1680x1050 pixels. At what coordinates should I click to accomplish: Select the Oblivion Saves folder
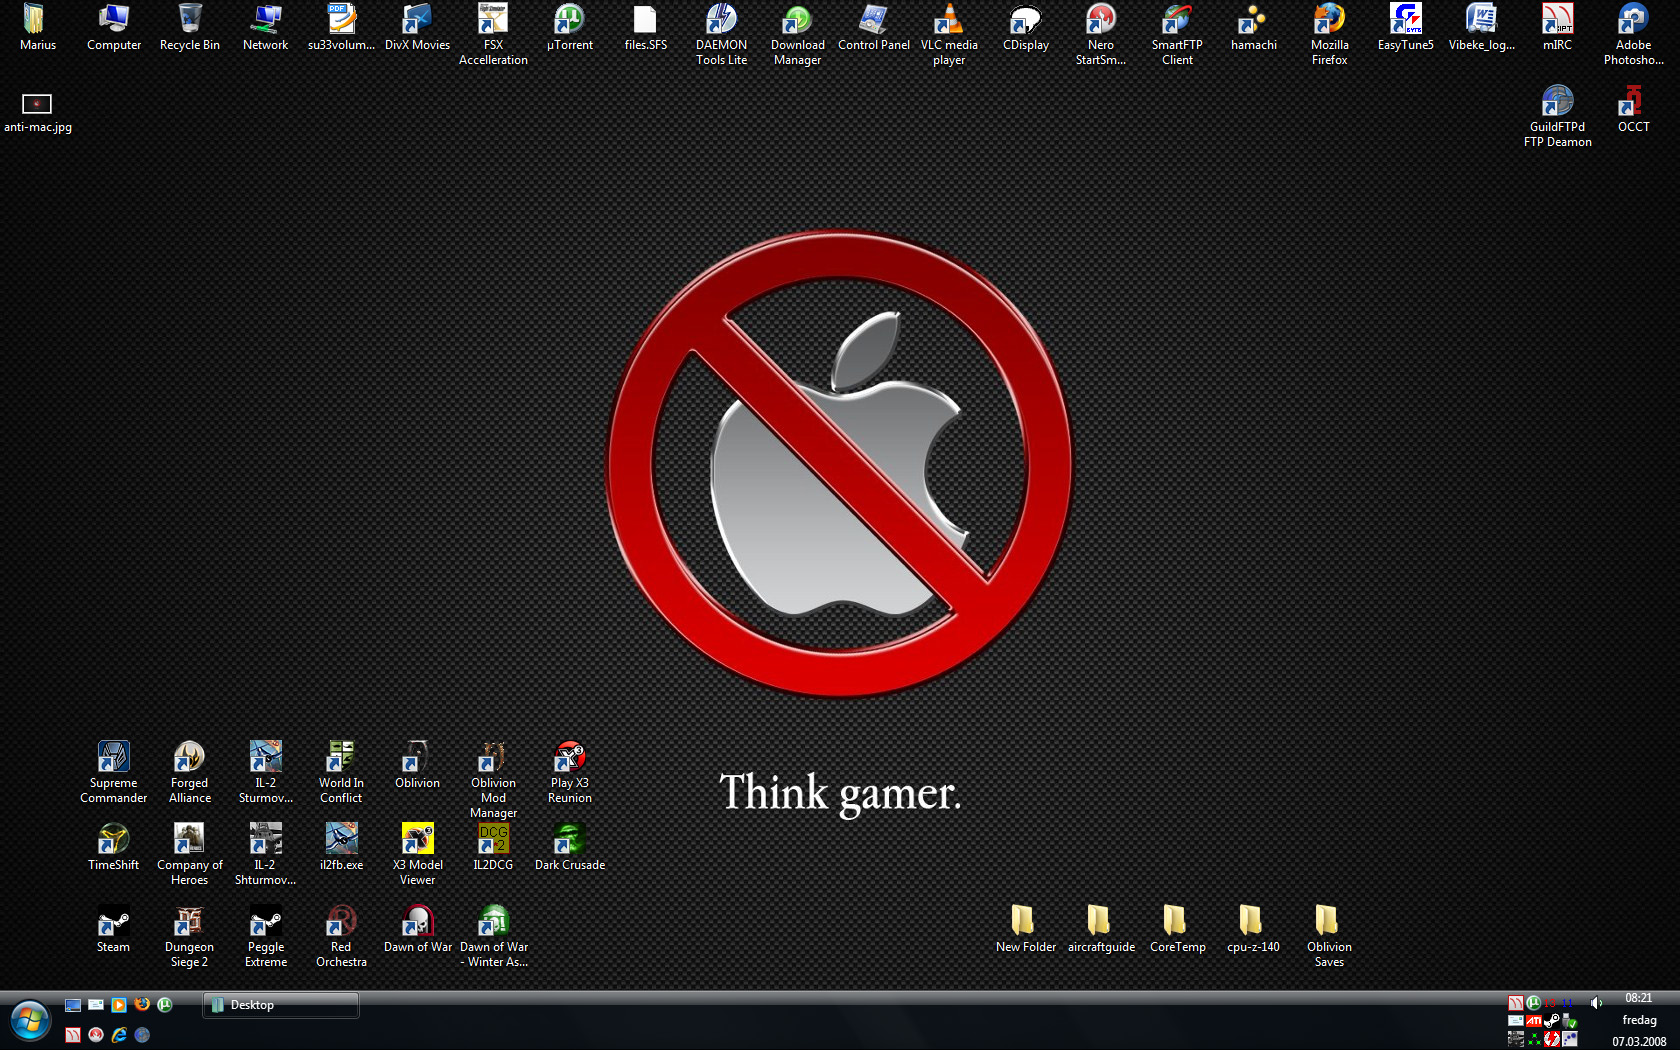(x=1328, y=921)
